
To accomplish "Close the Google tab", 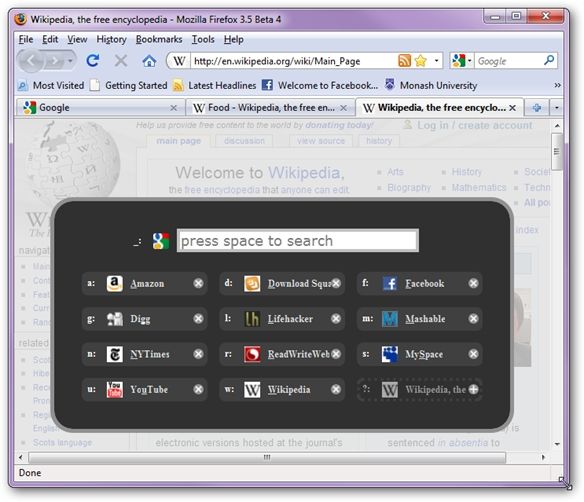I will pyautogui.click(x=174, y=108).
